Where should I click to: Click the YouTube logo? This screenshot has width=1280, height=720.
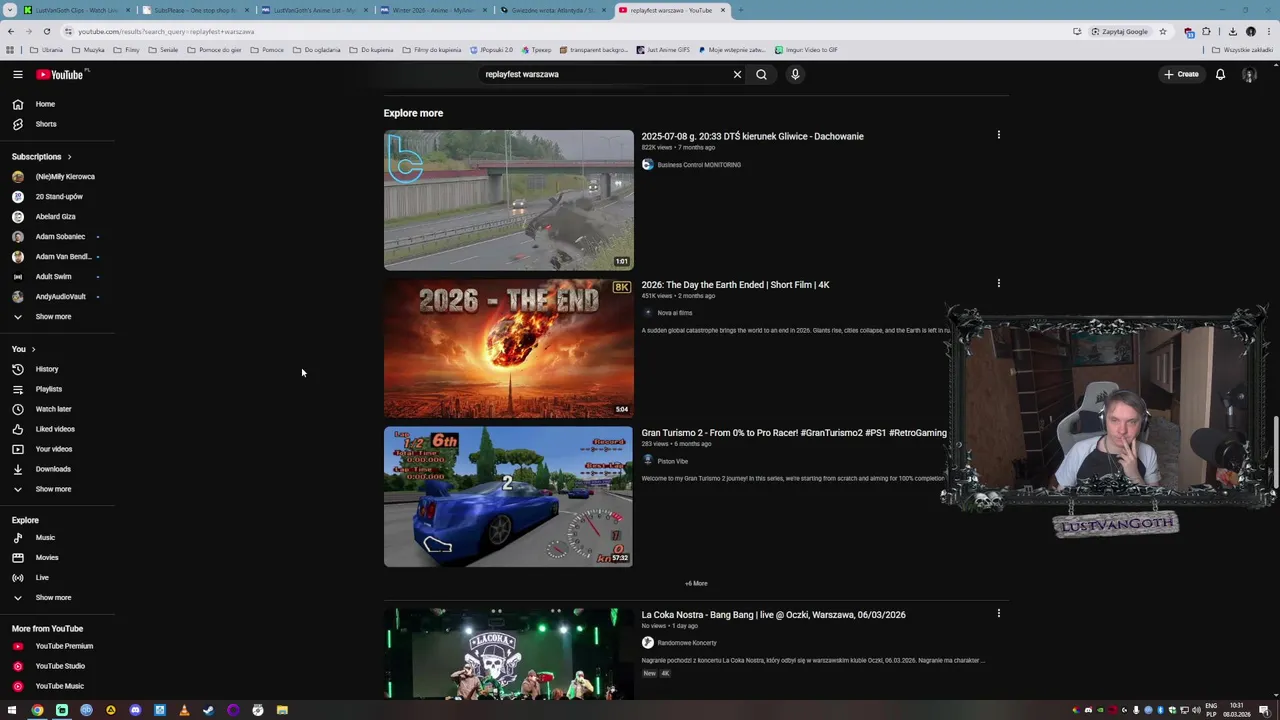pyautogui.click(x=60, y=74)
